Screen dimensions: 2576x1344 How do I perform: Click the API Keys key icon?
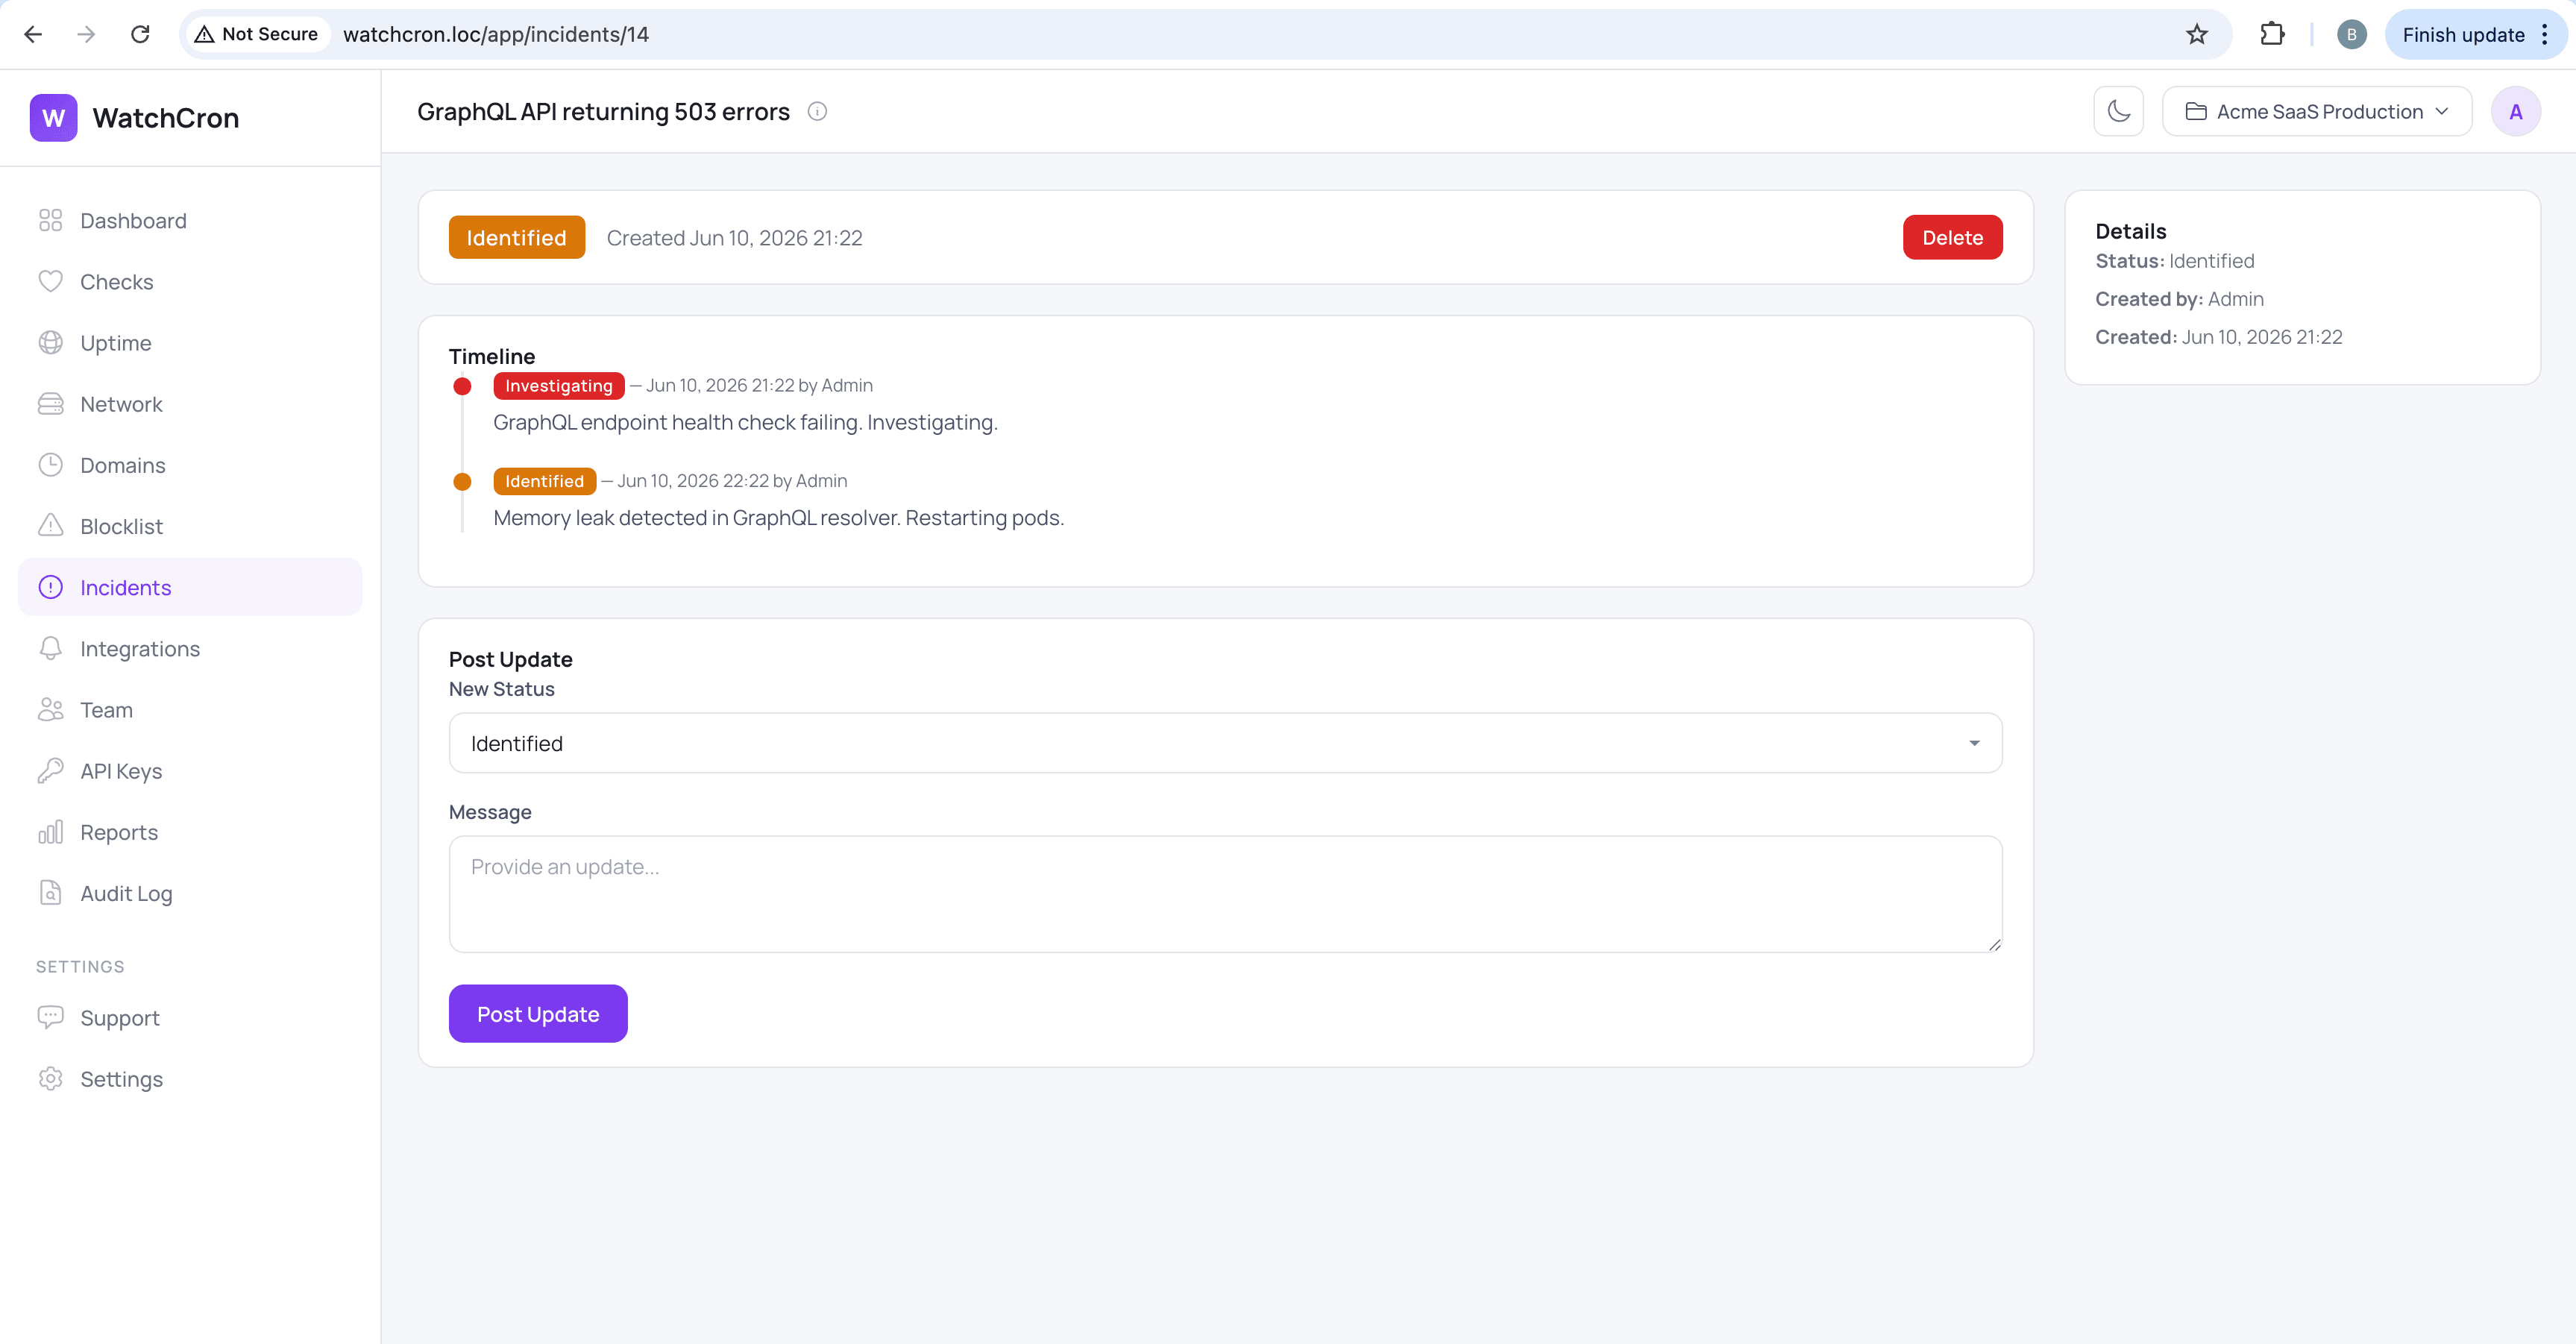coord(50,770)
